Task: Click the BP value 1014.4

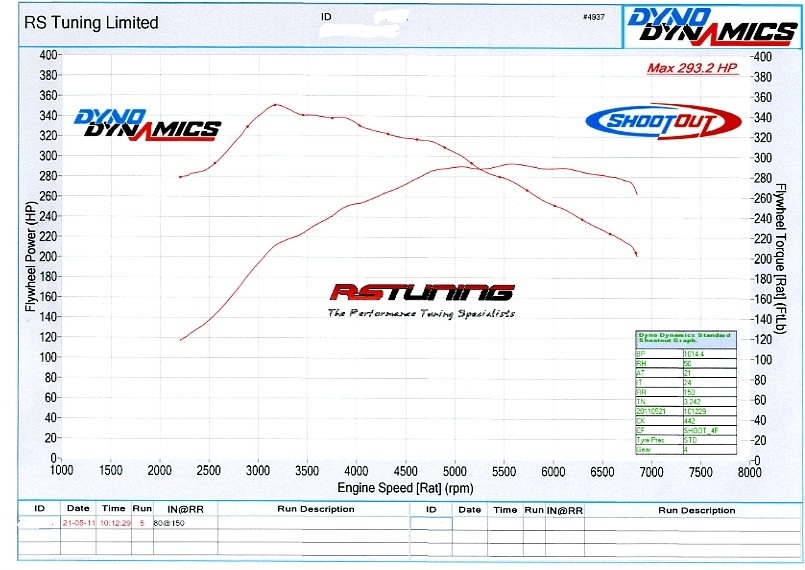Action: (x=694, y=354)
